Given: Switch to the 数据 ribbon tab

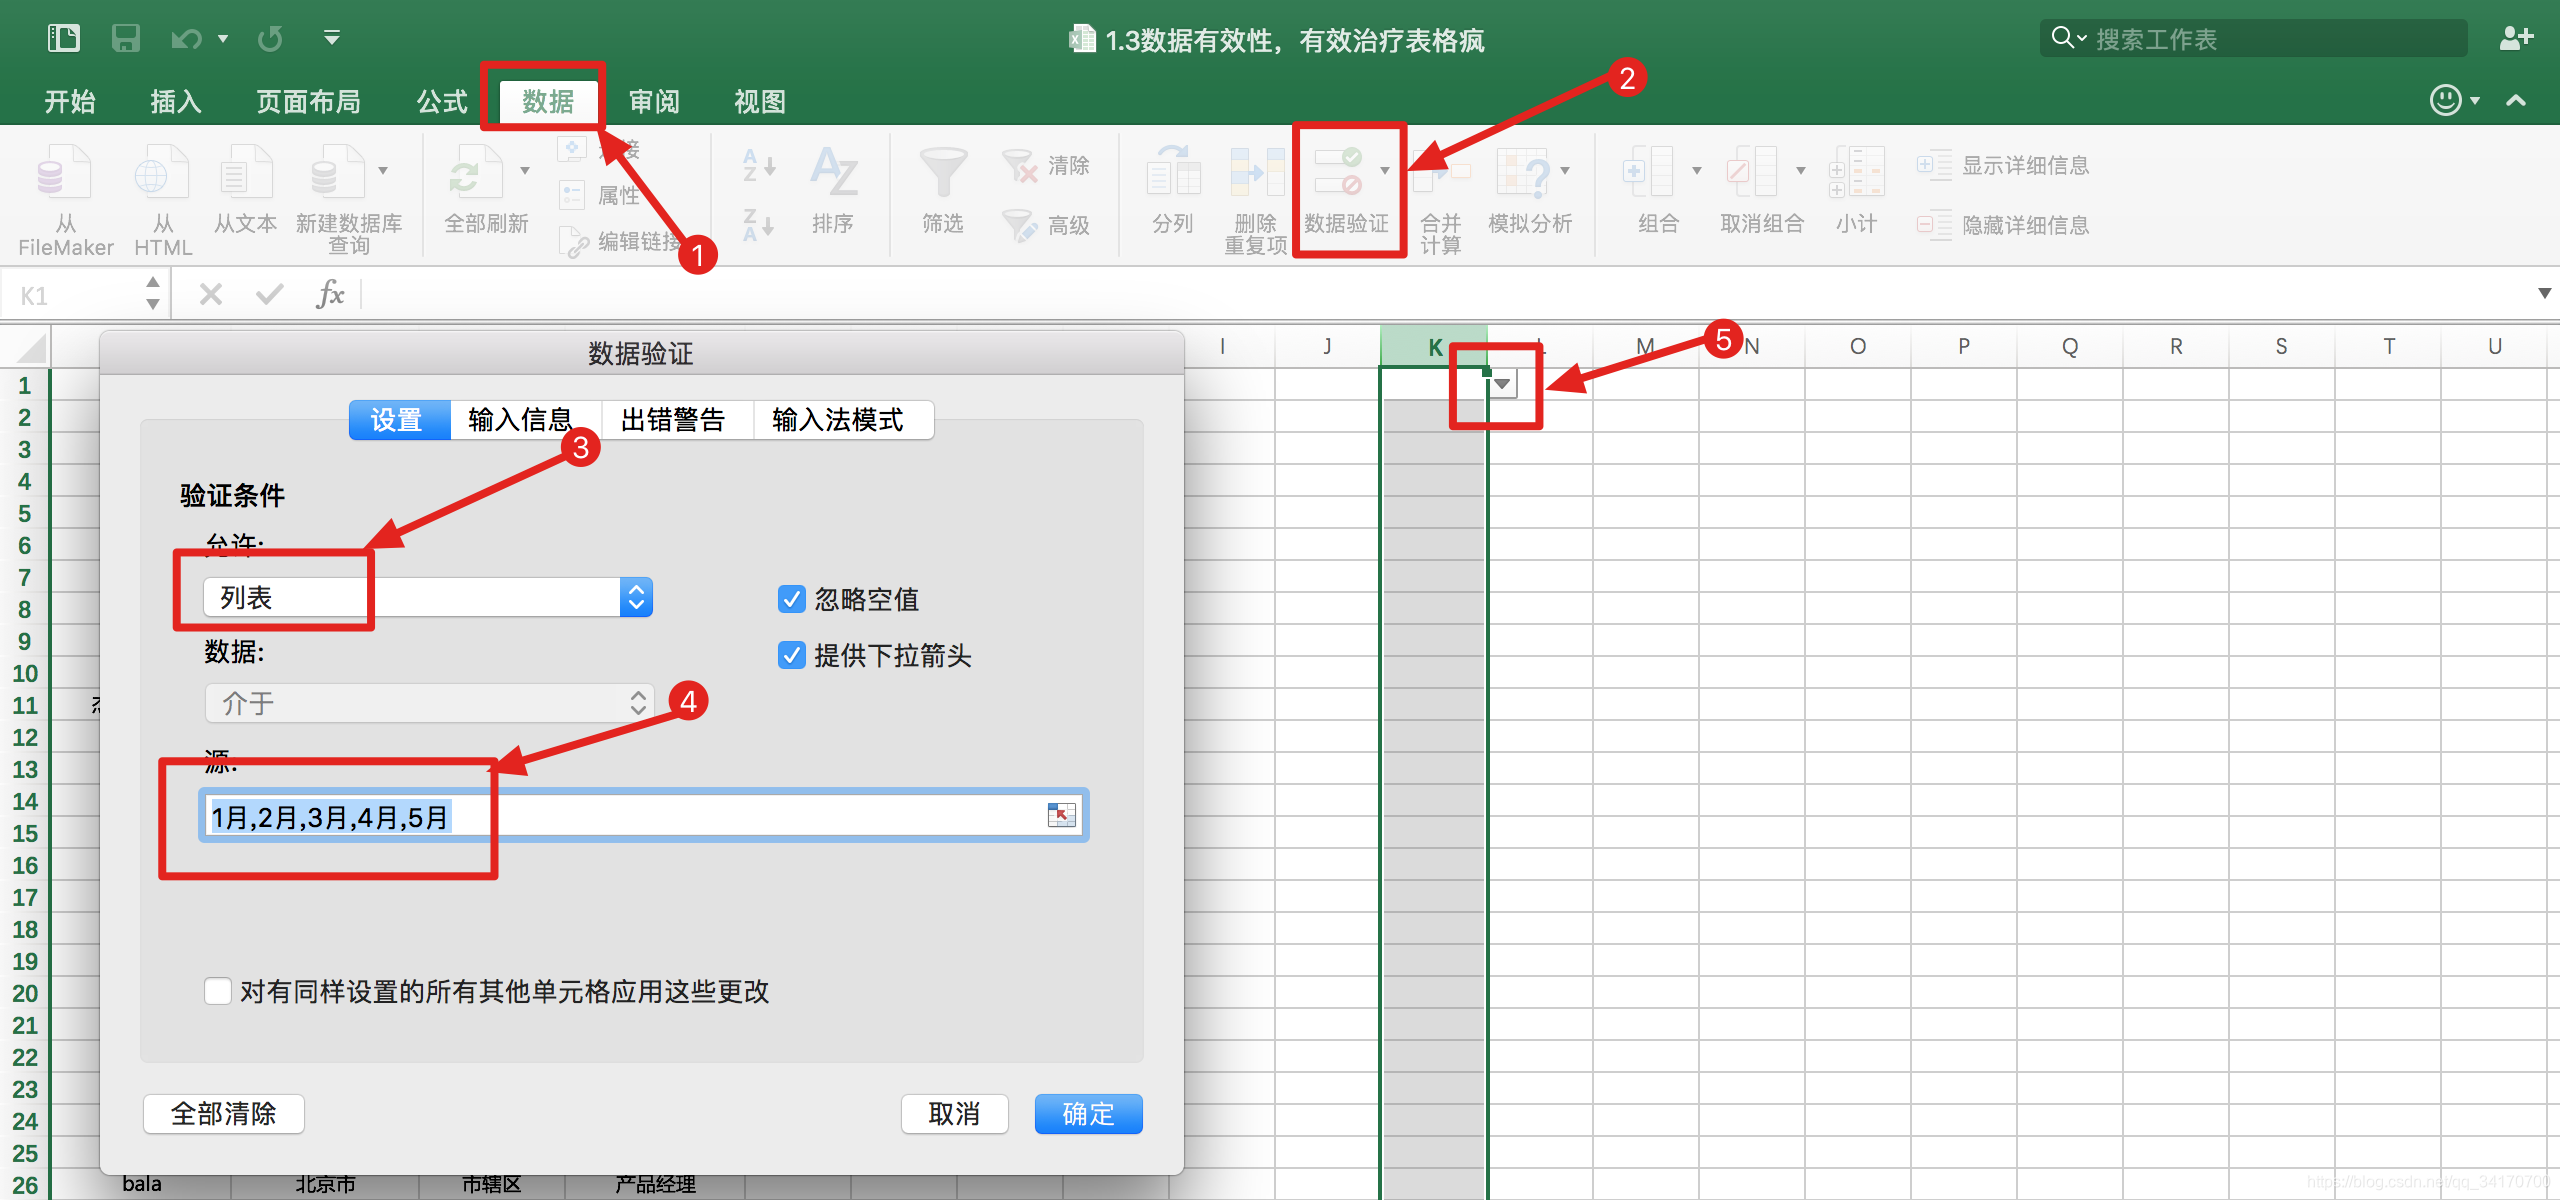Looking at the screenshot, I should click(548, 101).
